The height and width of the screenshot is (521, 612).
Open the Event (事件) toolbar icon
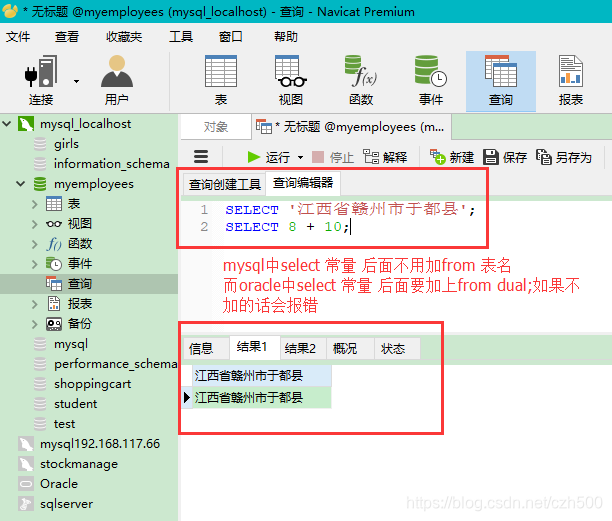(431, 80)
